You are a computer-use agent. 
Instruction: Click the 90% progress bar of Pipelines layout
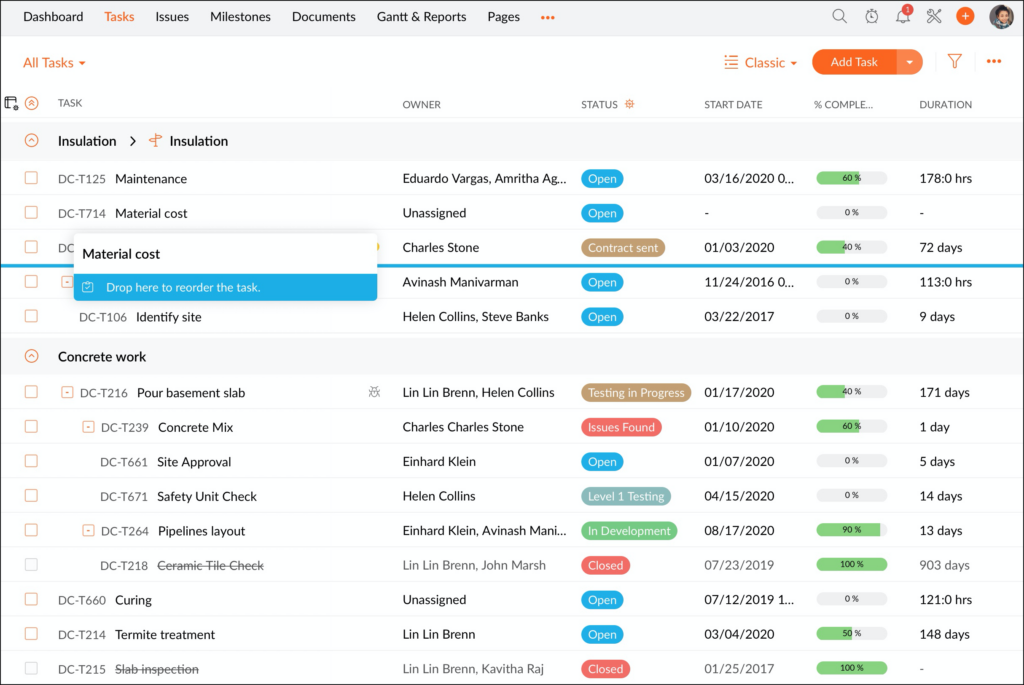click(849, 530)
